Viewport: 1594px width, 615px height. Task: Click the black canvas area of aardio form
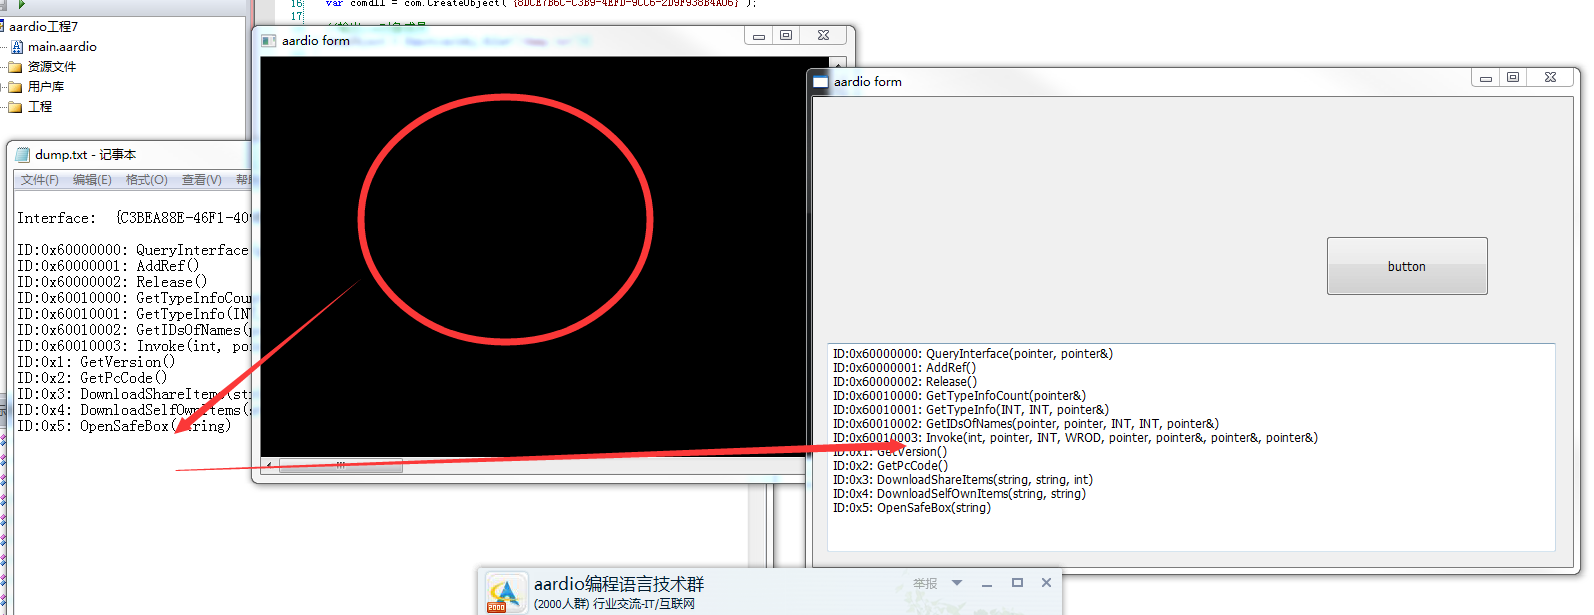pos(533,257)
